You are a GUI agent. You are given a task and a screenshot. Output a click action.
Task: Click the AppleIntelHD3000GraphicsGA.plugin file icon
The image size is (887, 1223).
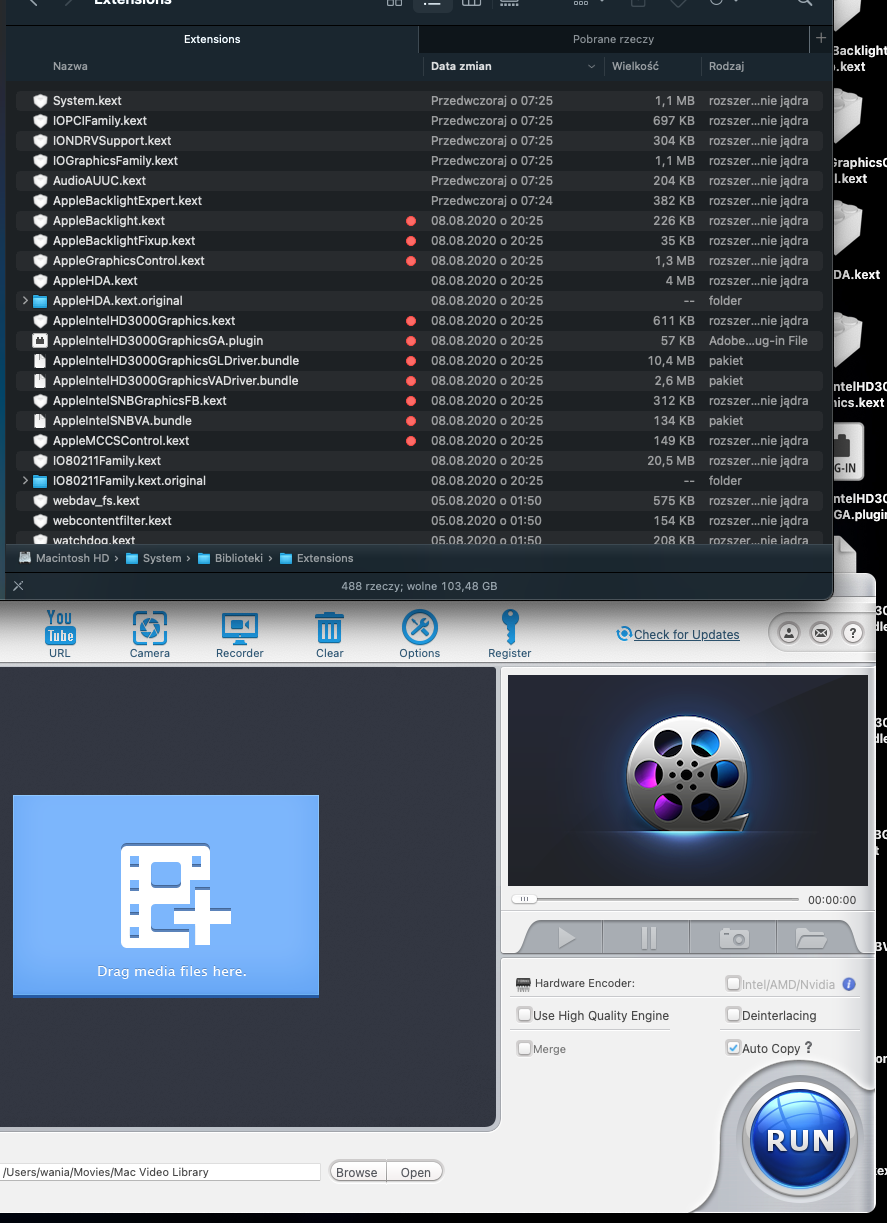point(40,341)
